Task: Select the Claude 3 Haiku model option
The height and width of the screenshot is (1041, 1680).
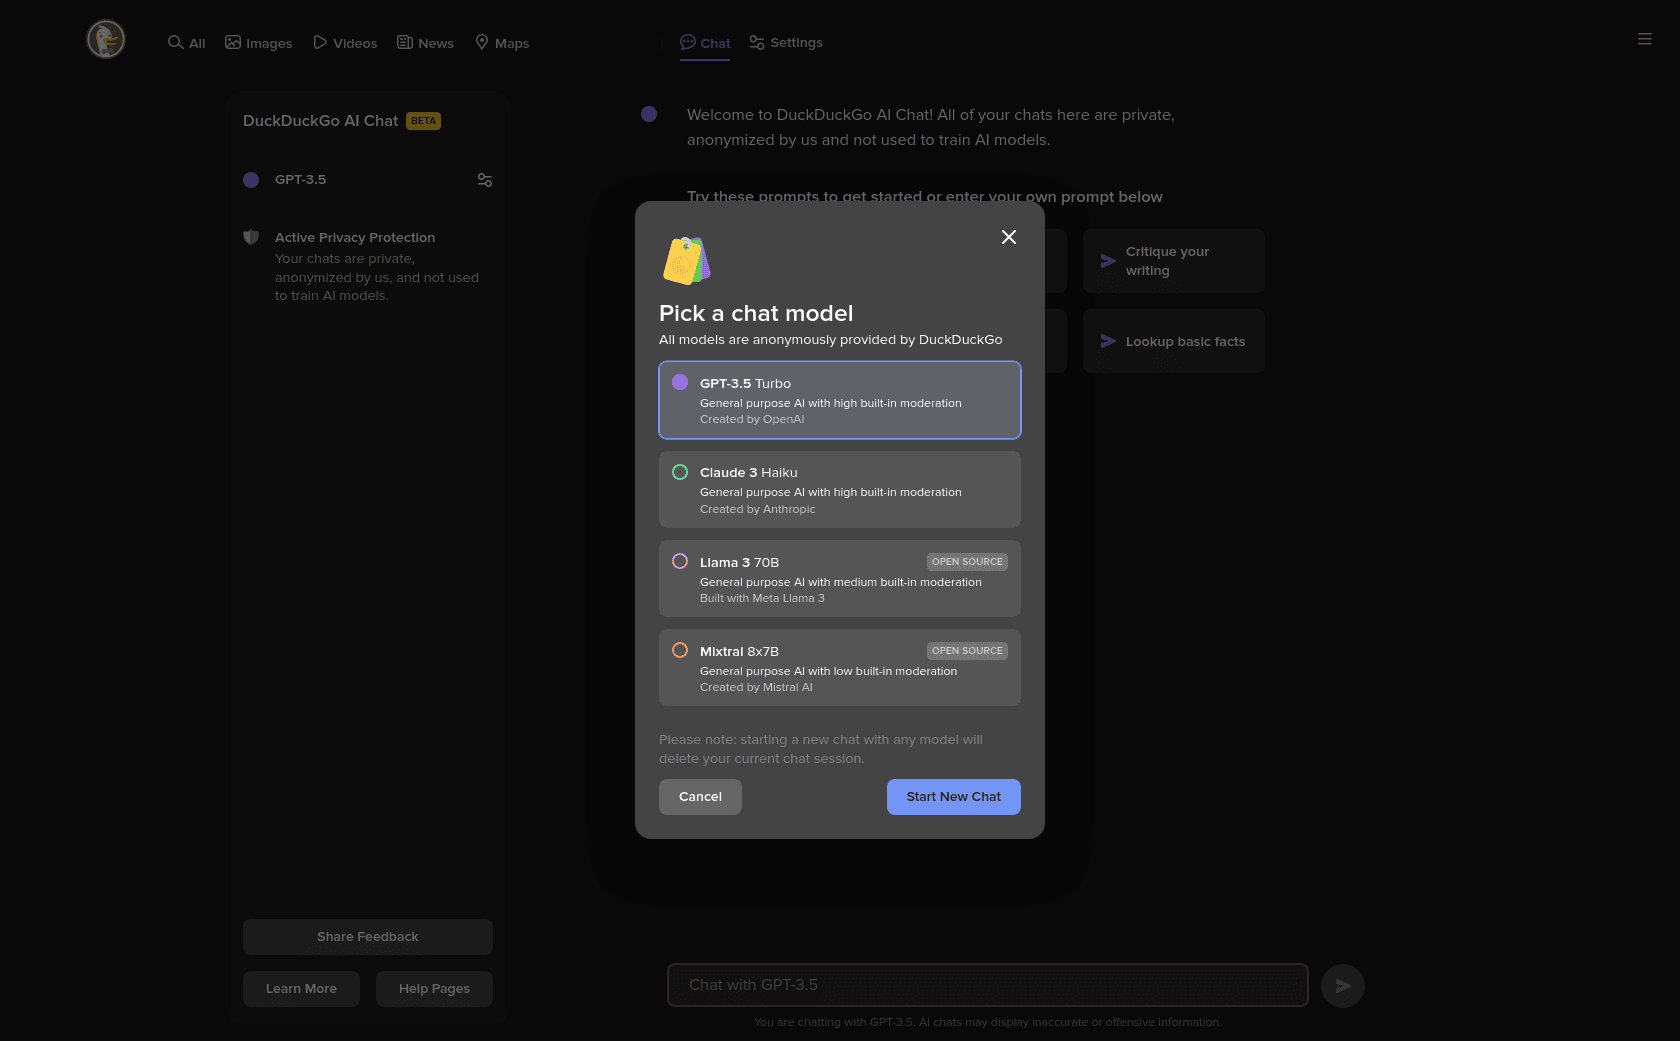Action: click(840, 489)
